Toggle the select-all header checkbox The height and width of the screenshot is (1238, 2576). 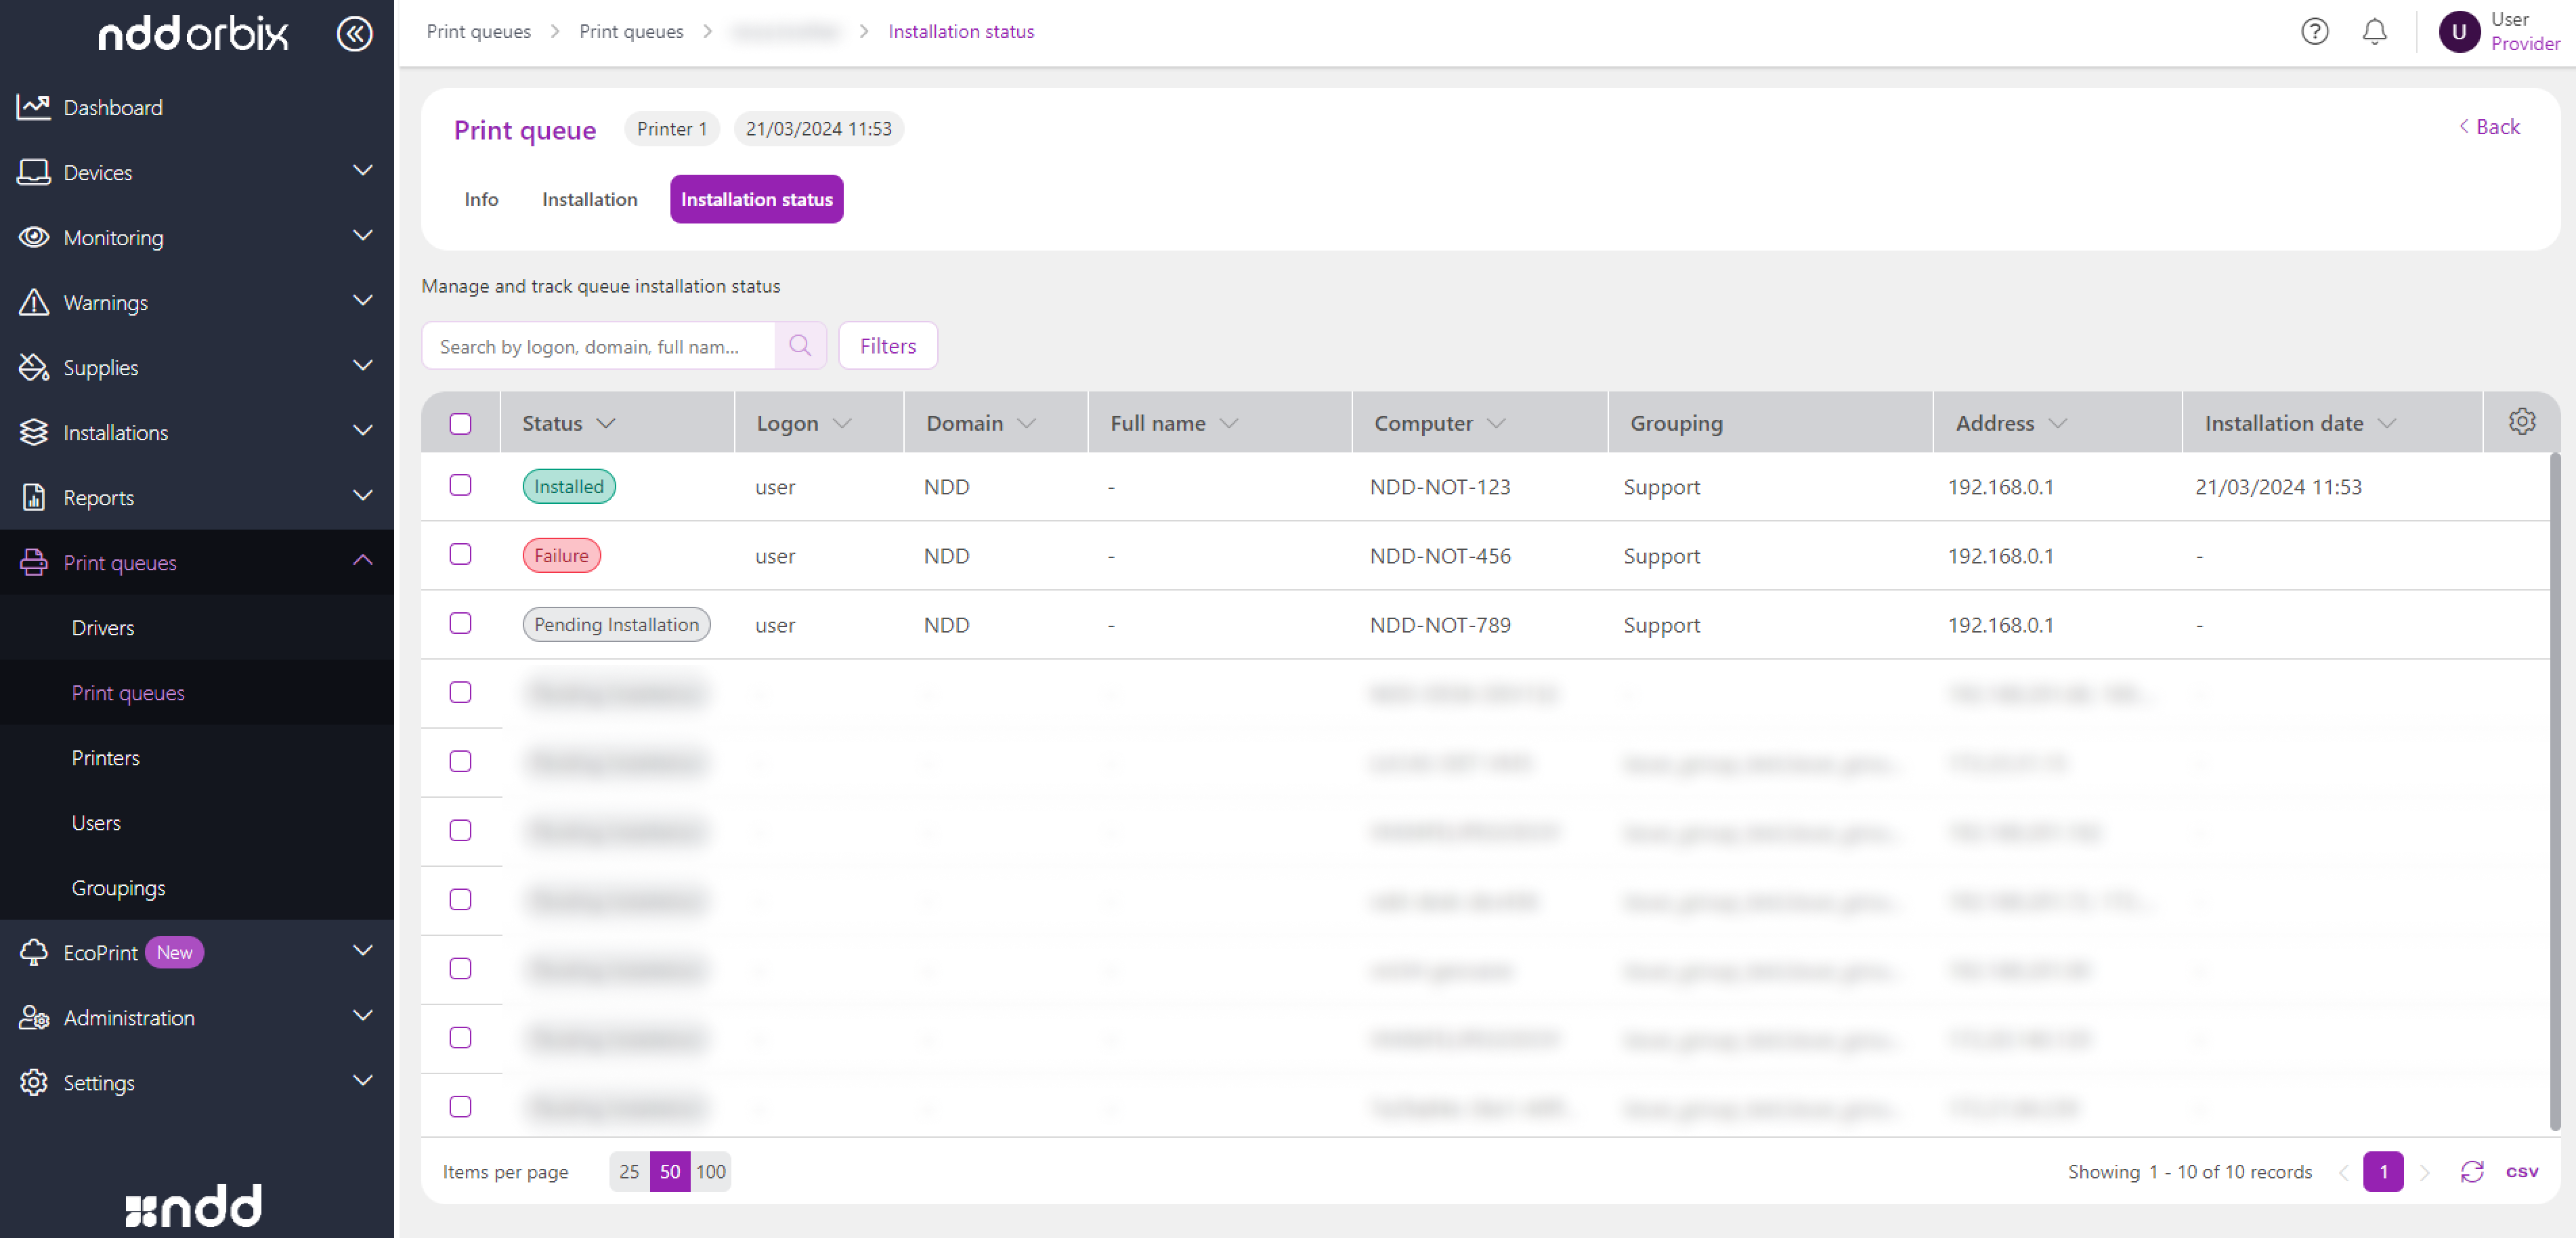[x=460, y=423]
